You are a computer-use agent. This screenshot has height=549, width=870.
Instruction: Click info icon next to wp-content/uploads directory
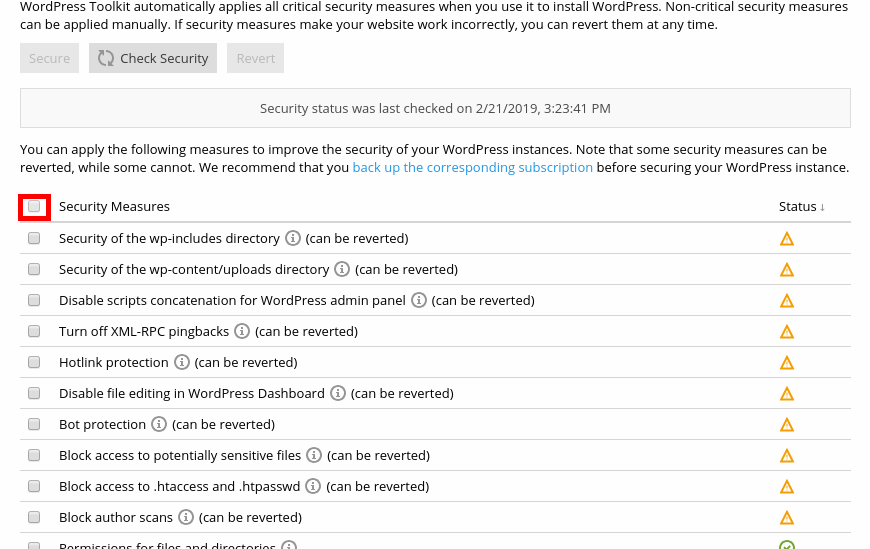coord(342,269)
